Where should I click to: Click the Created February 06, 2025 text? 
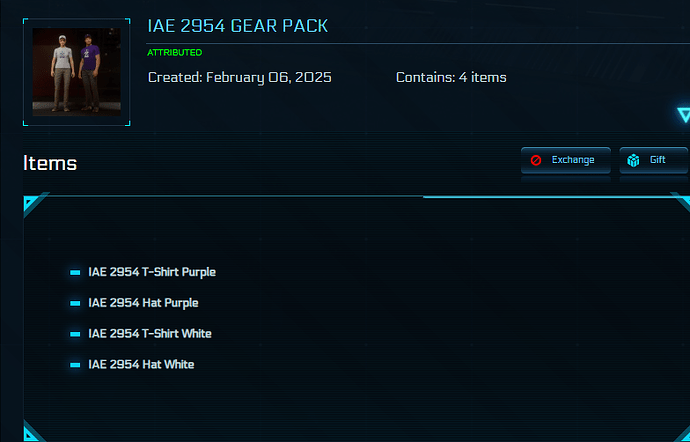click(x=240, y=77)
